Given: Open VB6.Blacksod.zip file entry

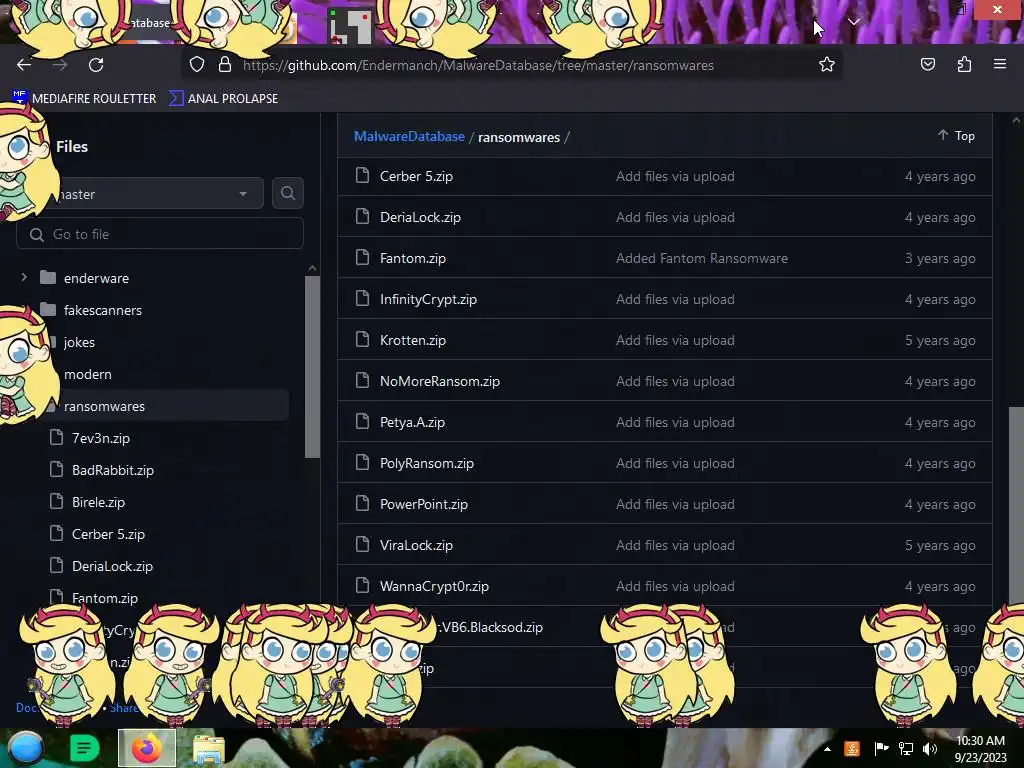Looking at the screenshot, I should 491,627.
